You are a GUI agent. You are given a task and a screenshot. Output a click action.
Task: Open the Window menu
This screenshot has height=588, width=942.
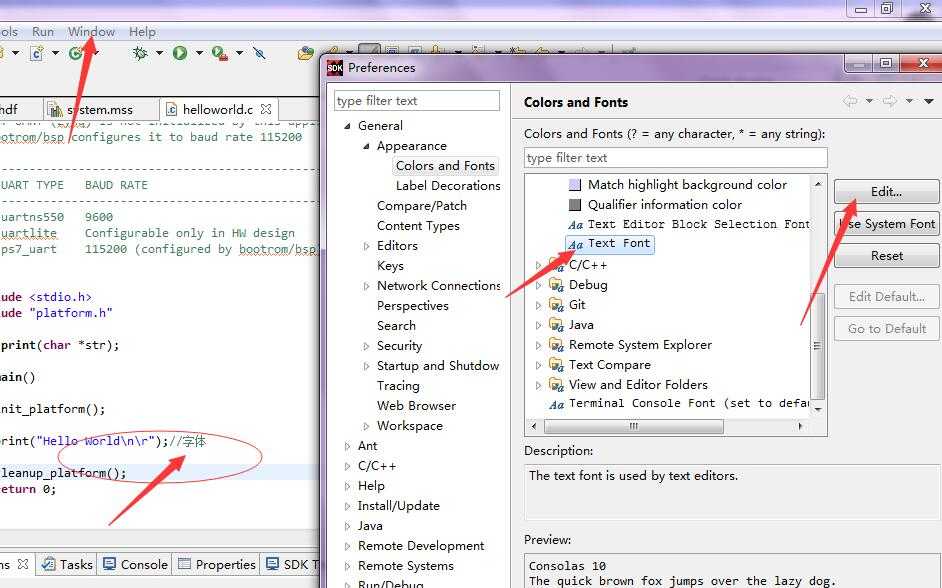point(91,32)
